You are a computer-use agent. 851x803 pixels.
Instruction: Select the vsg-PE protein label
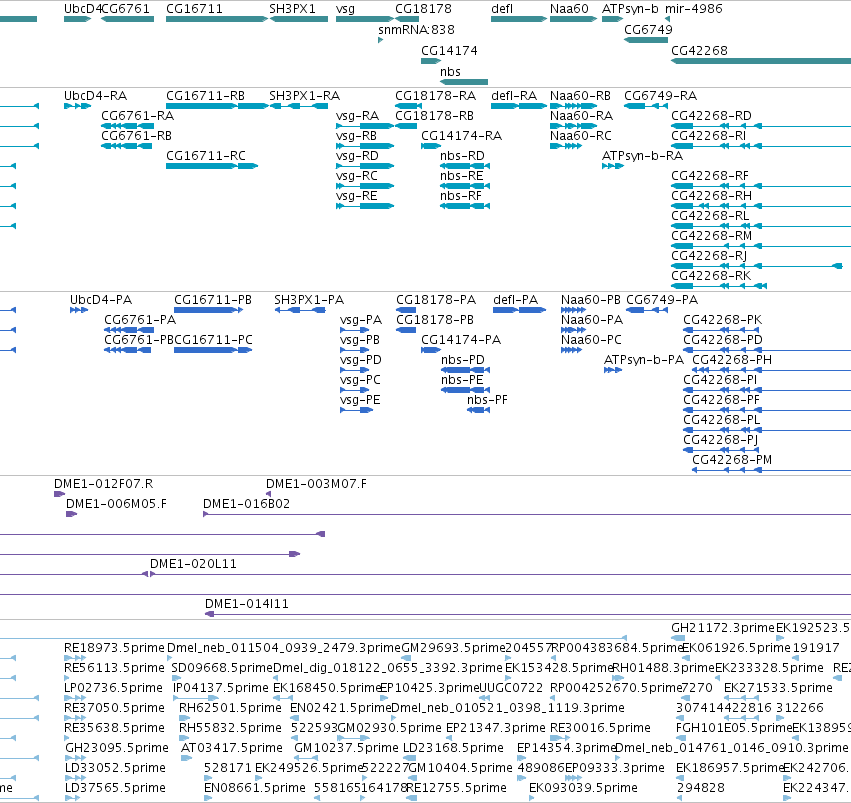click(360, 400)
